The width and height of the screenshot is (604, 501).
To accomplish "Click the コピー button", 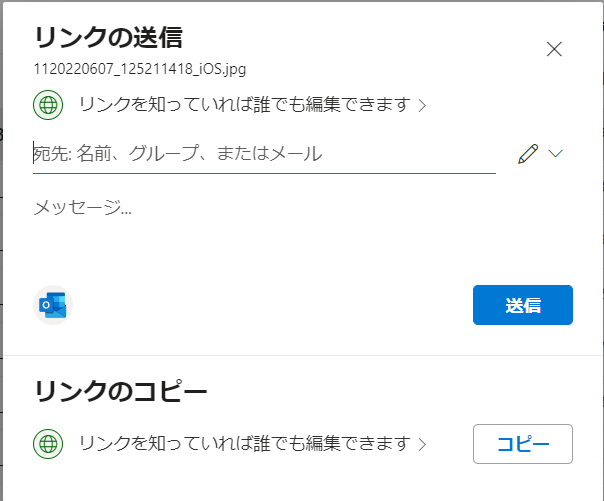I will (x=523, y=444).
